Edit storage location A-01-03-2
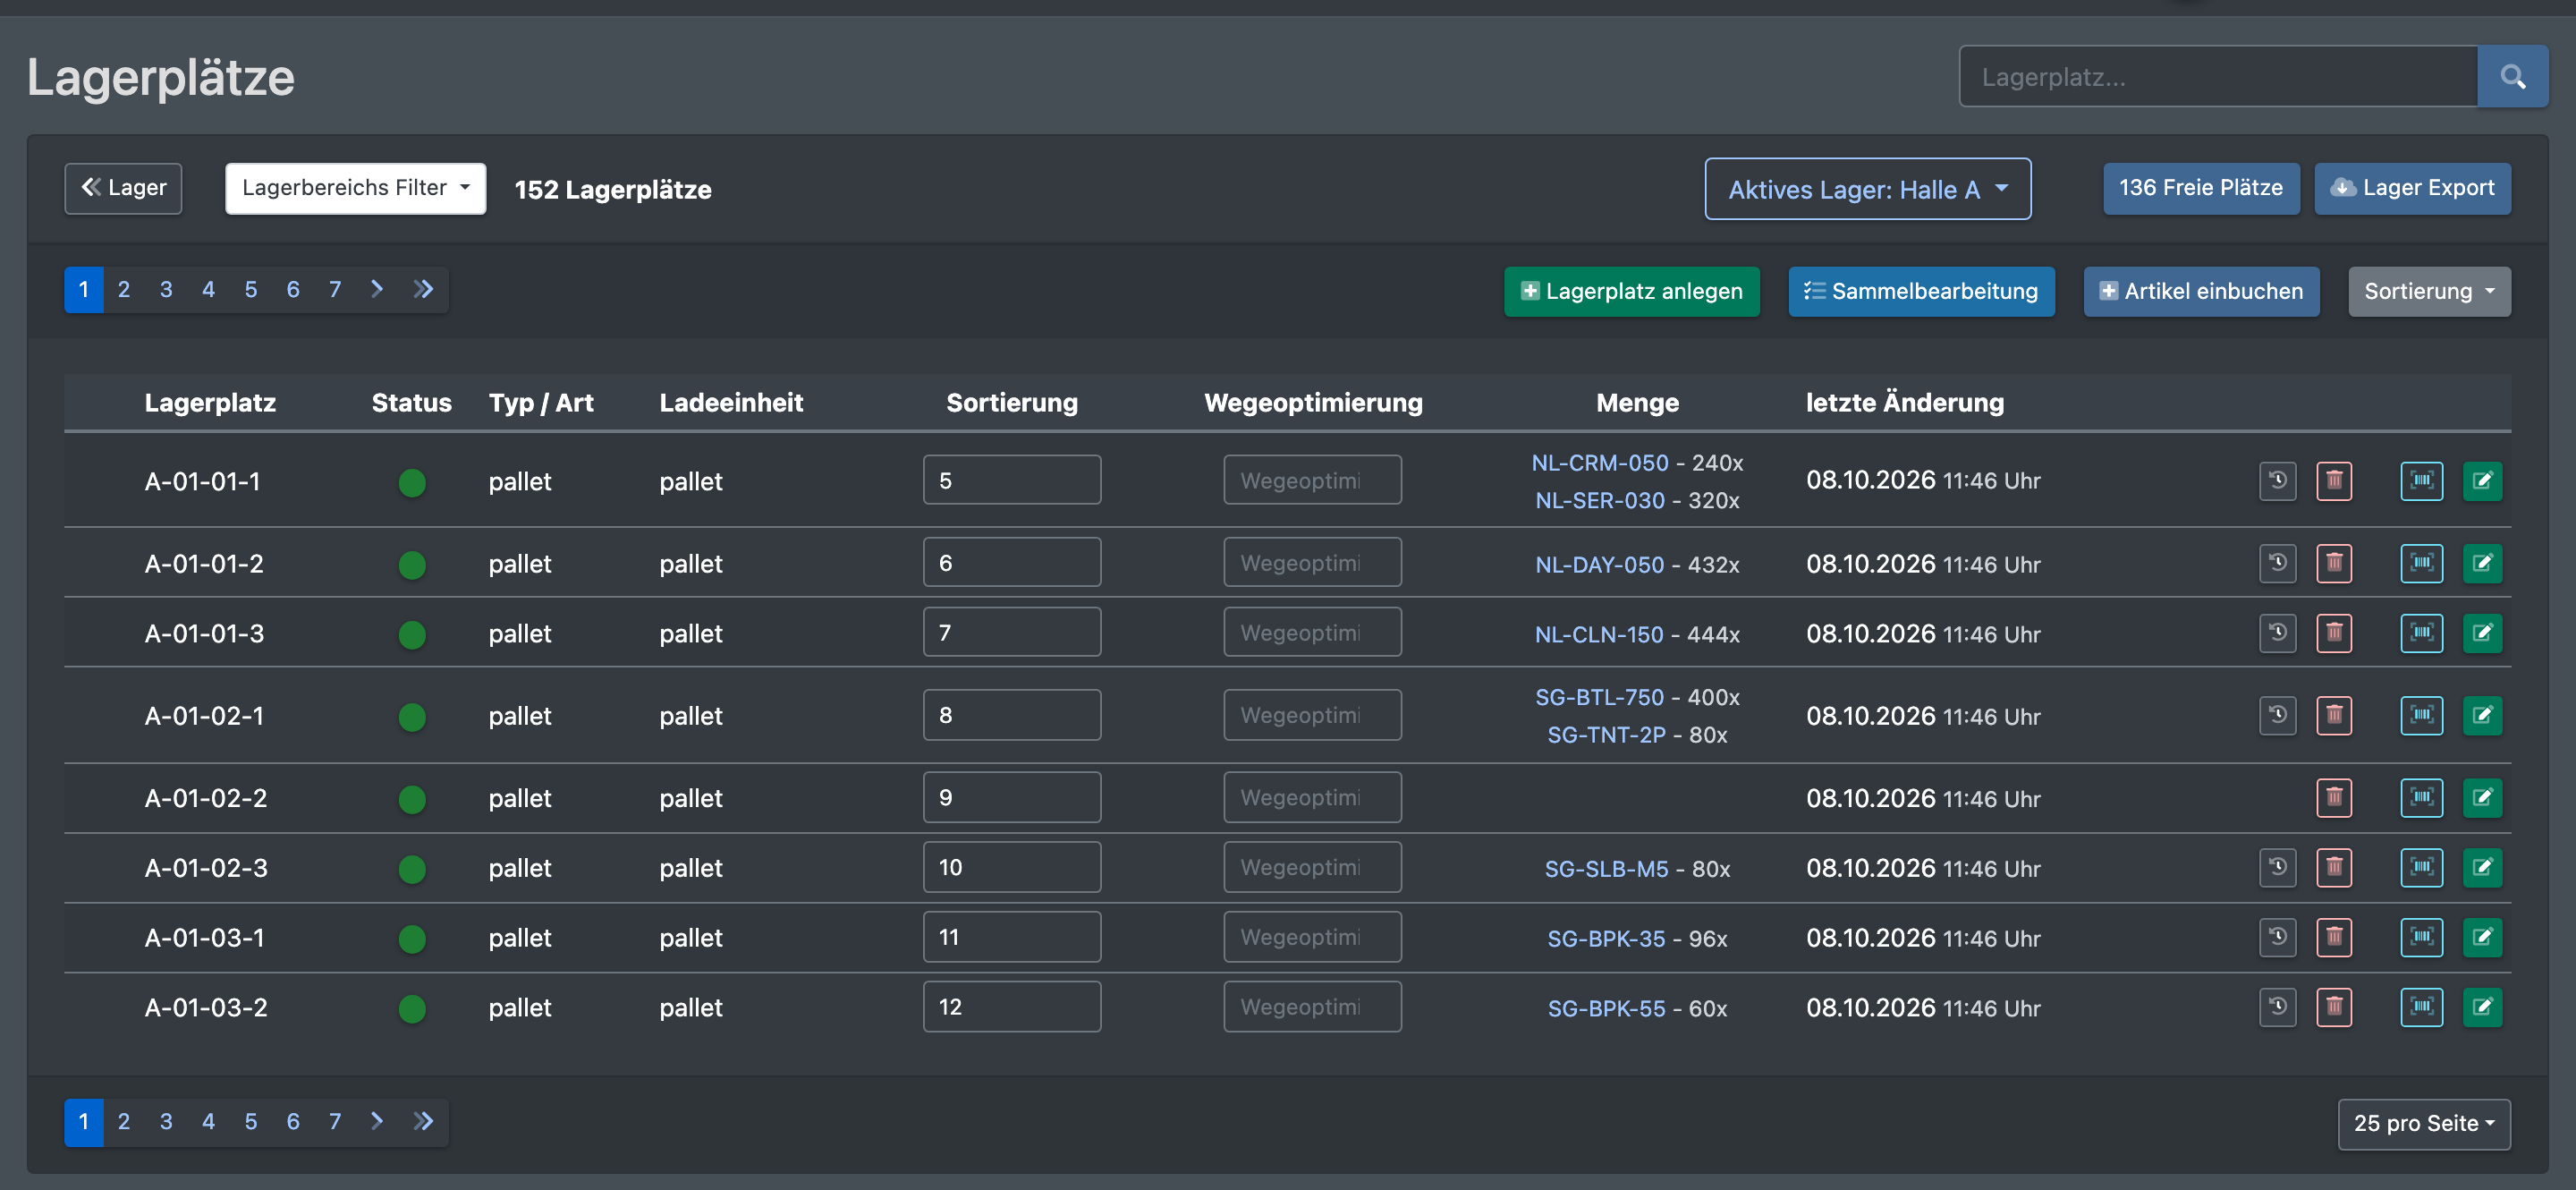The image size is (2576, 1190). pos(2482,1007)
